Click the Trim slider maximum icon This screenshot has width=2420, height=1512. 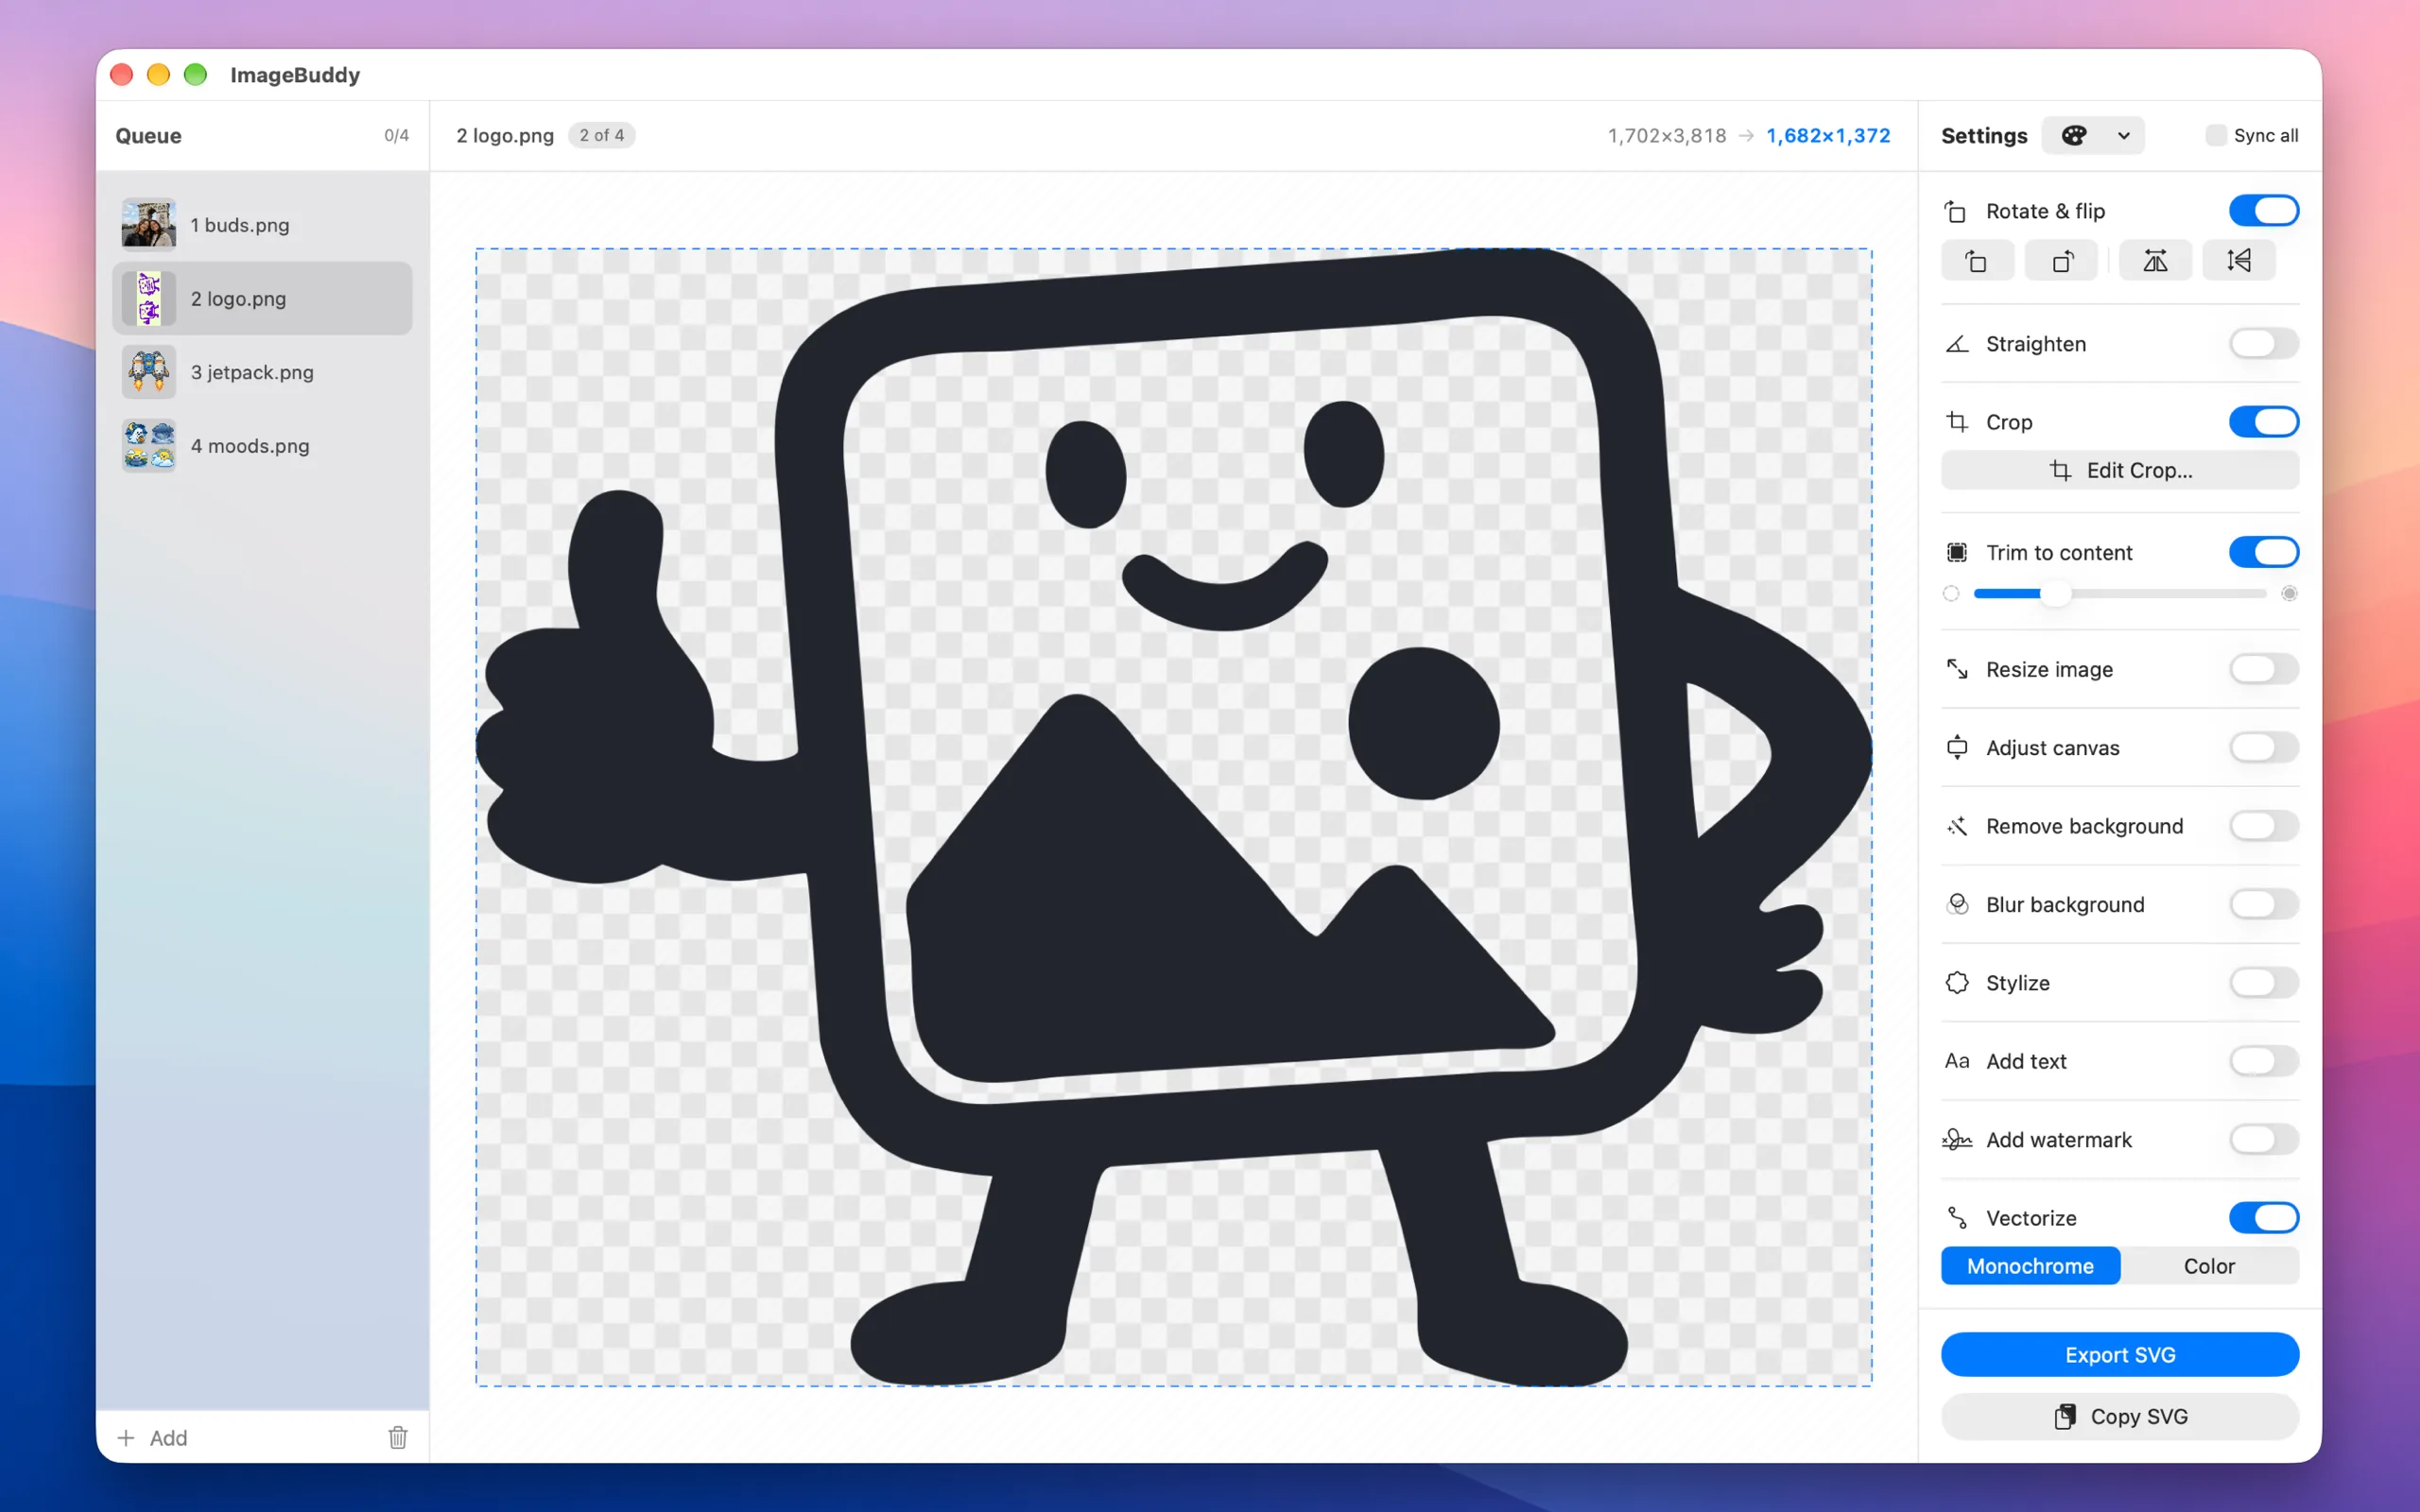(2289, 594)
